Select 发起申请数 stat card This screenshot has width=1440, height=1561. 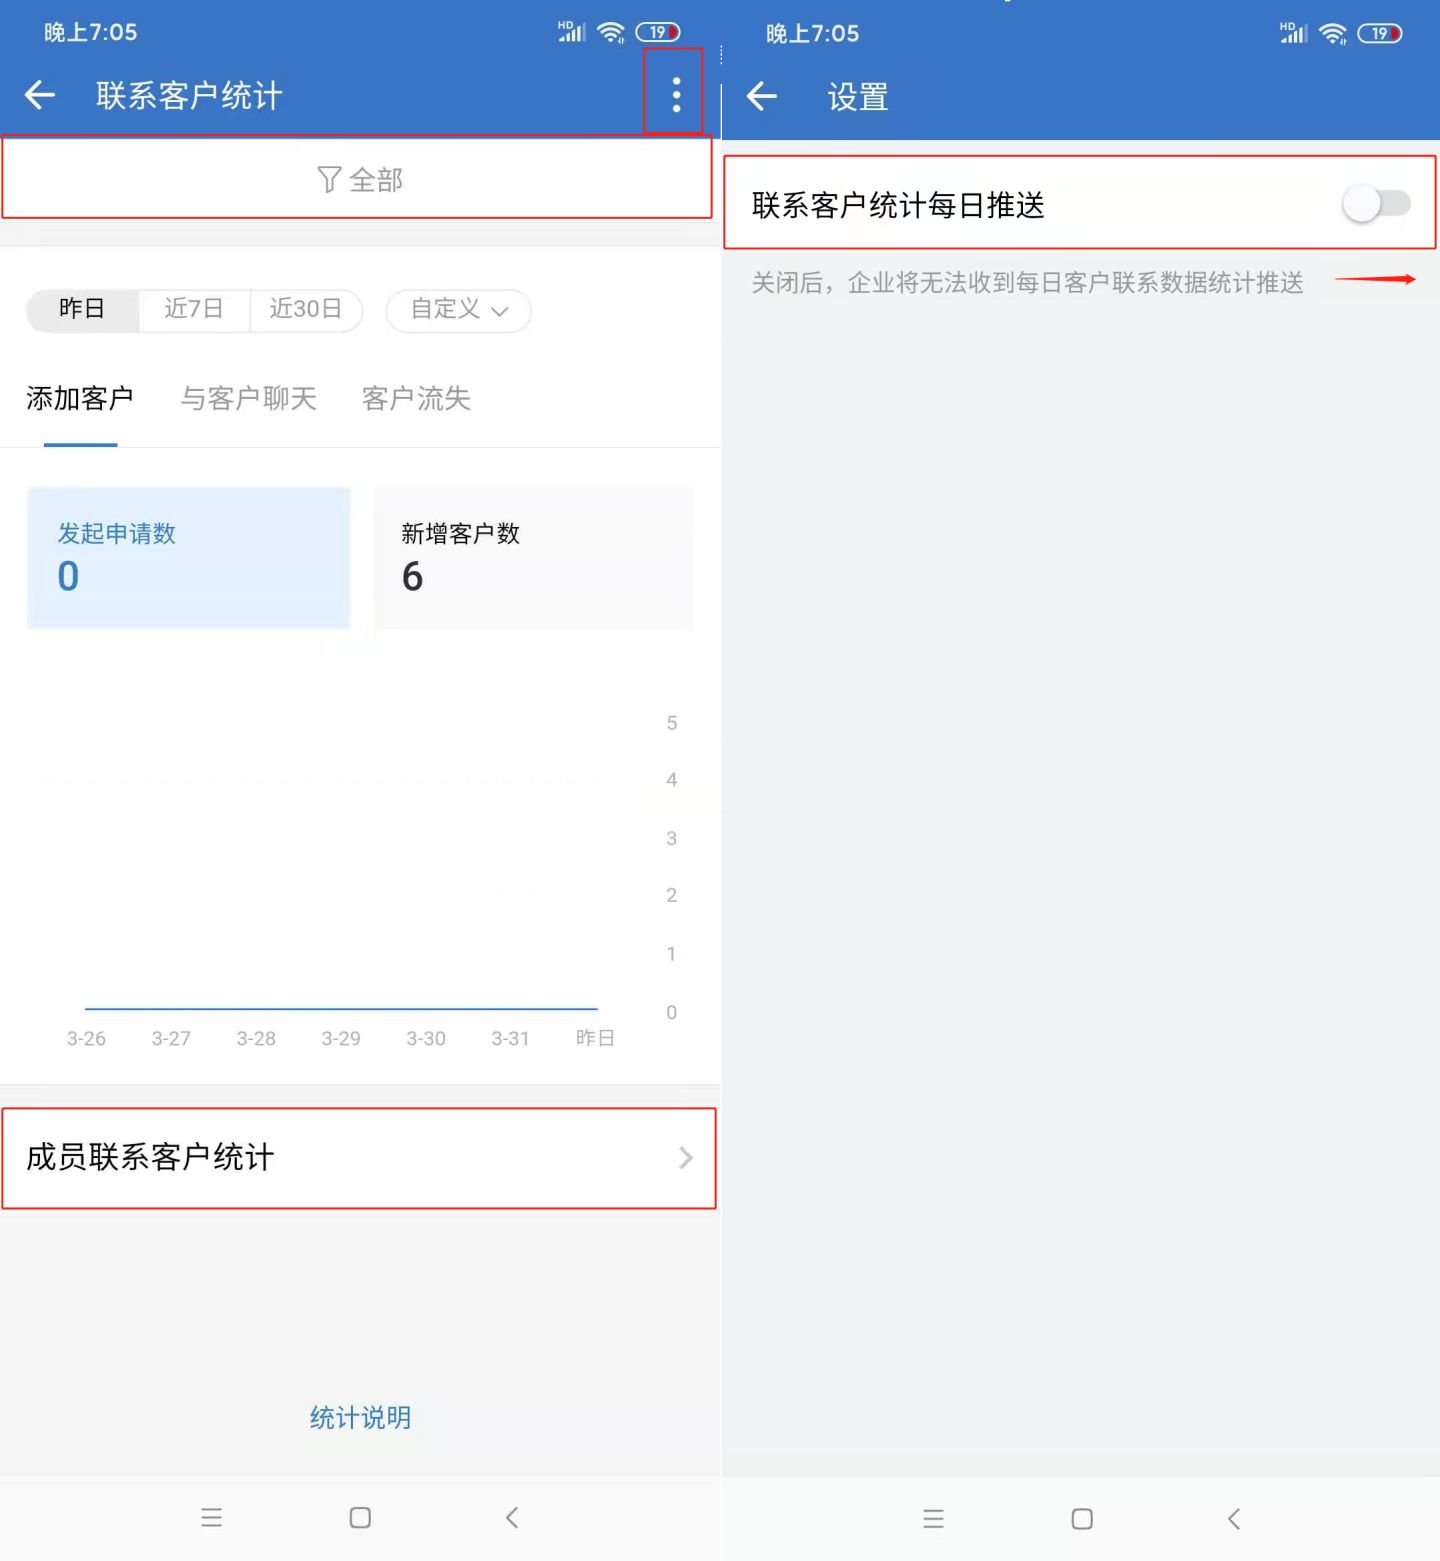click(x=189, y=558)
